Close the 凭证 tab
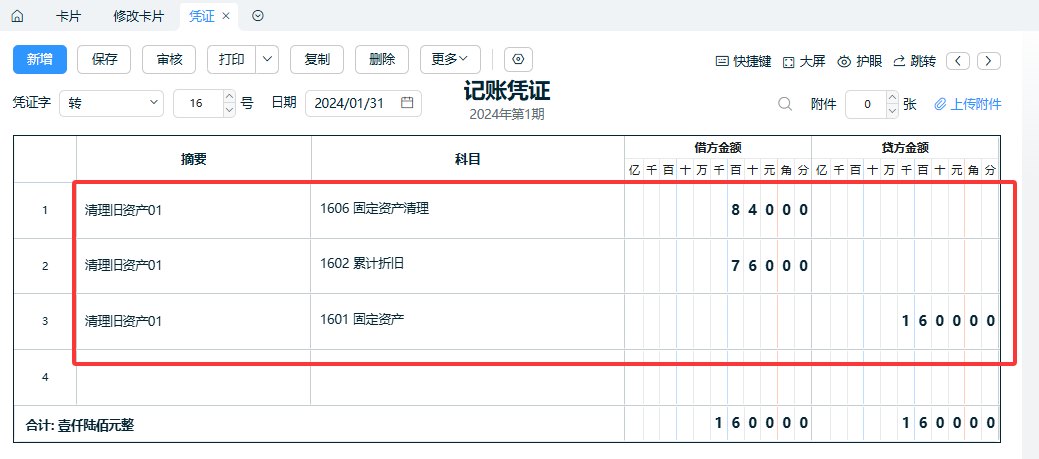Screen dimensions: 1039x459 click(226, 16)
